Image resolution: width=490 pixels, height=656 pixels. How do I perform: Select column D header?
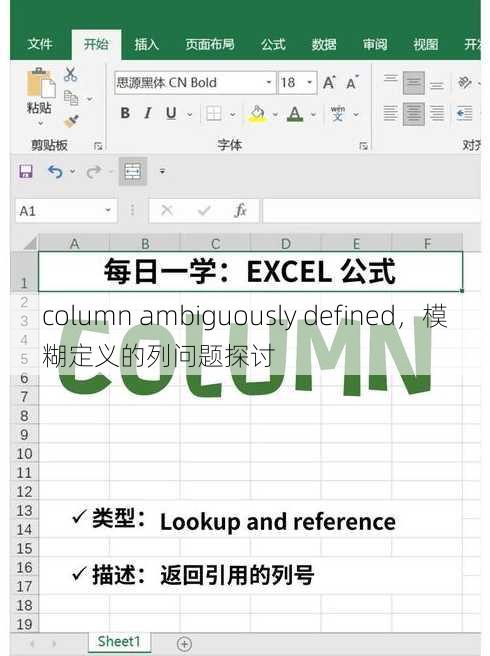pos(286,243)
